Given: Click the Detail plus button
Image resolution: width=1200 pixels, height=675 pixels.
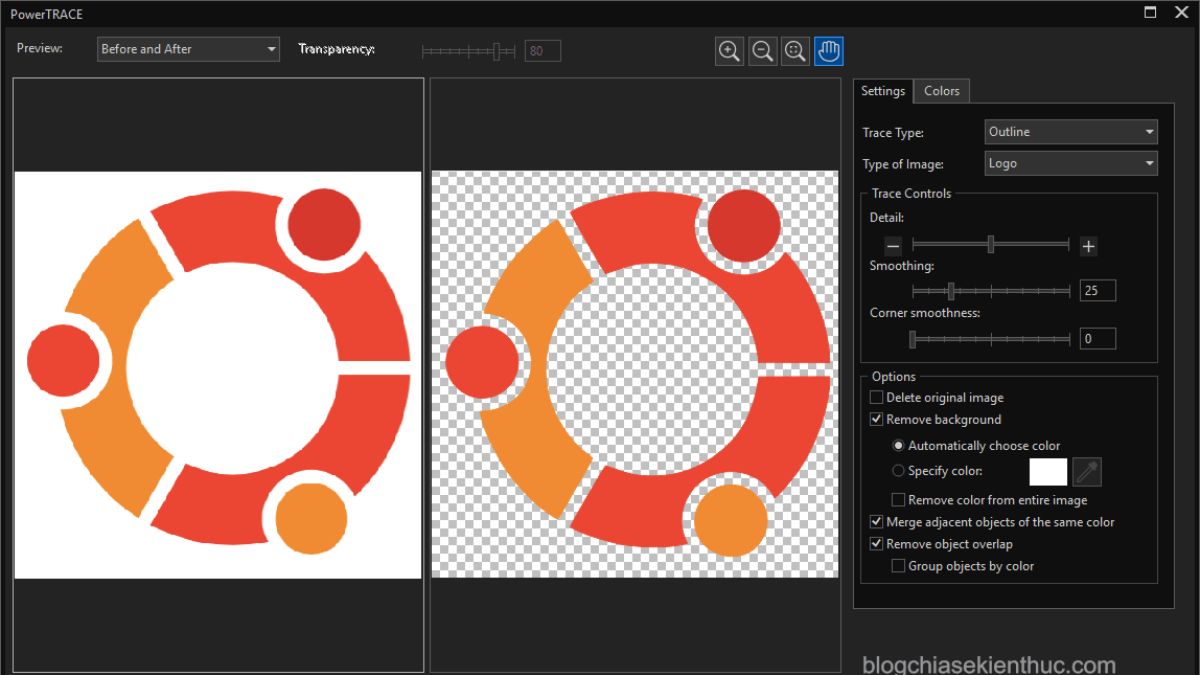Looking at the screenshot, I should coord(1089,246).
